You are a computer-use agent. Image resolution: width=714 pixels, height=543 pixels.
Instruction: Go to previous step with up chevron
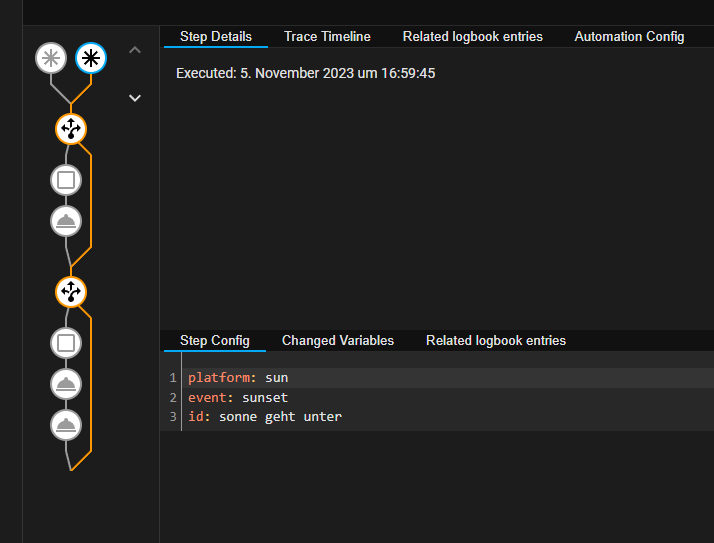tap(135, 50)
